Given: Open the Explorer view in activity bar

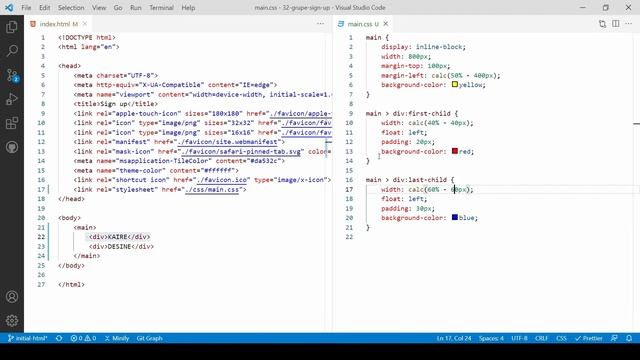Looking at the screenshot, I should point(12,27).
